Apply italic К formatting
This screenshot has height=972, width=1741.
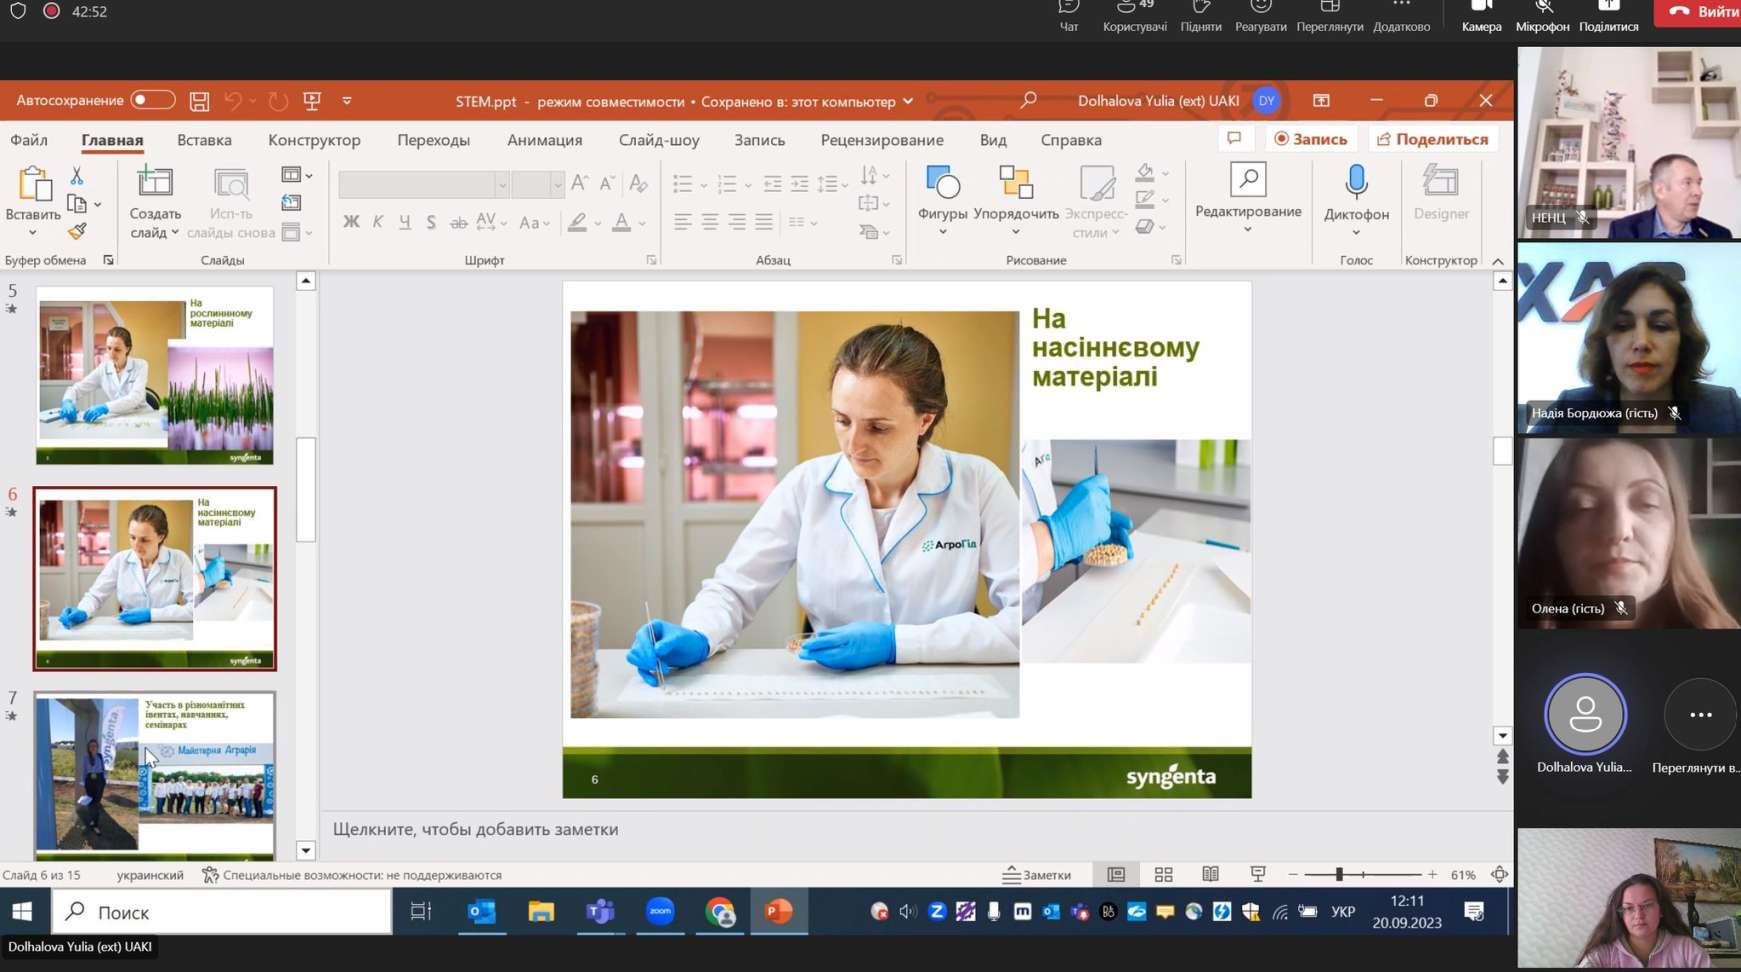tap(378, 222)
